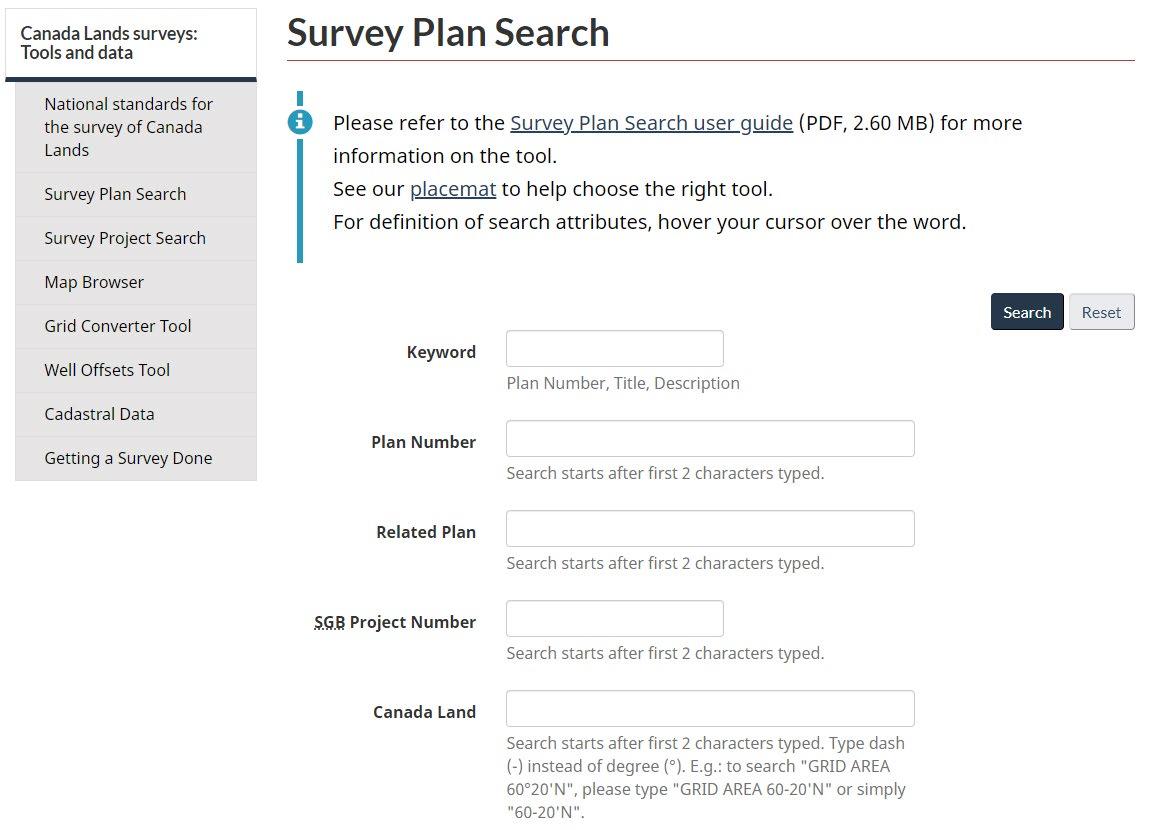
Task: Click into the Related Plan field
Action: coord(710,529)
